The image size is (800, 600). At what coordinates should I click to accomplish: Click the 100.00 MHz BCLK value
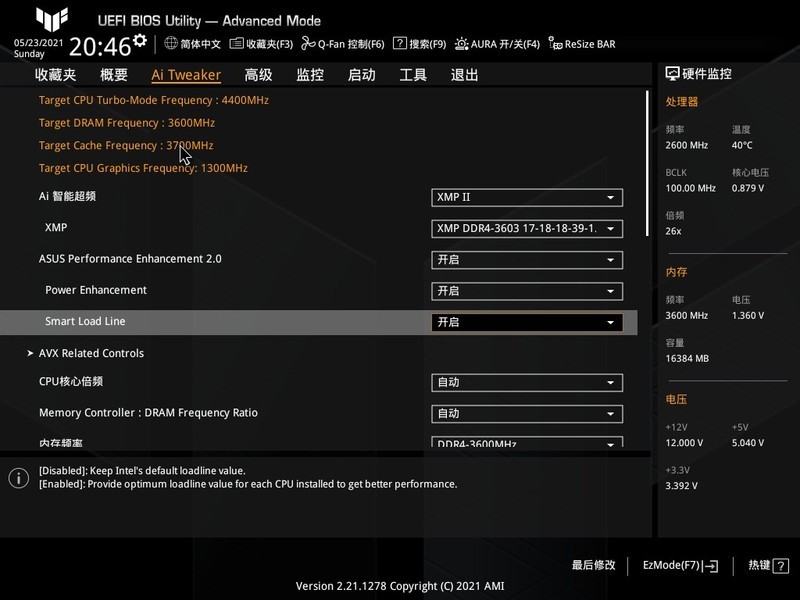pos(690,188)
